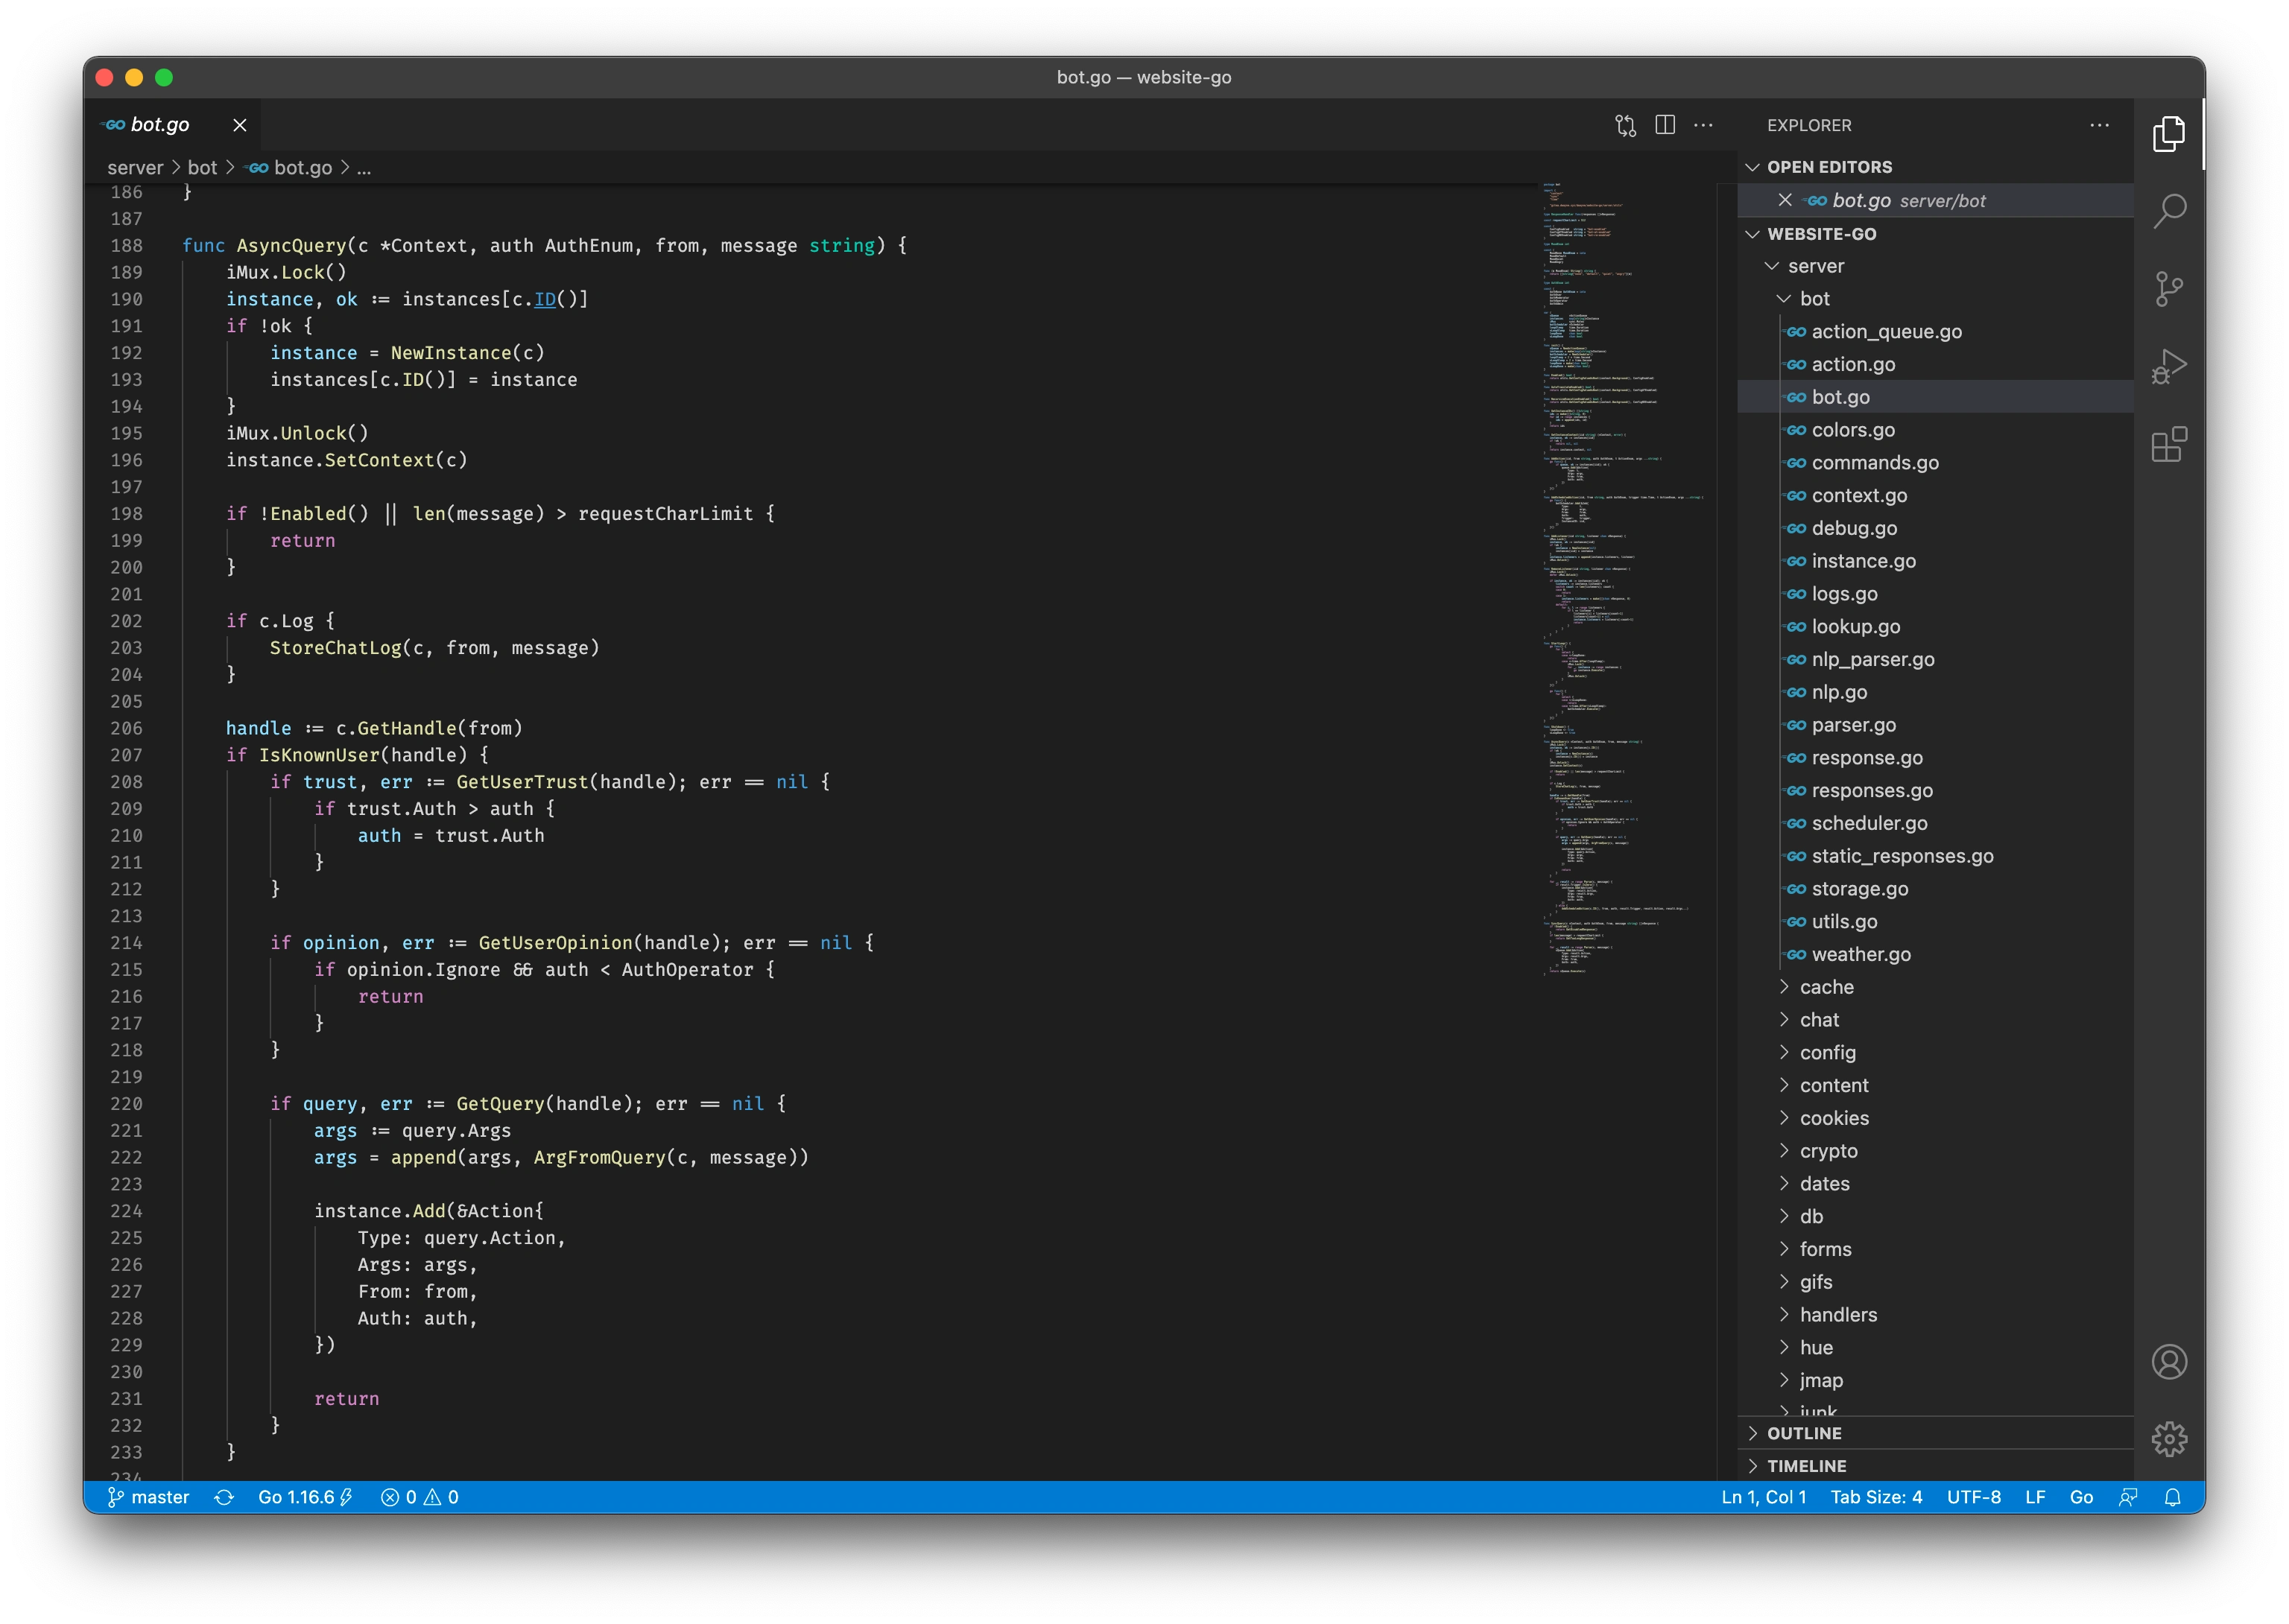
Task: Open the Source Control view icon
Action: pyautogui.click(x=2168, y=289)
